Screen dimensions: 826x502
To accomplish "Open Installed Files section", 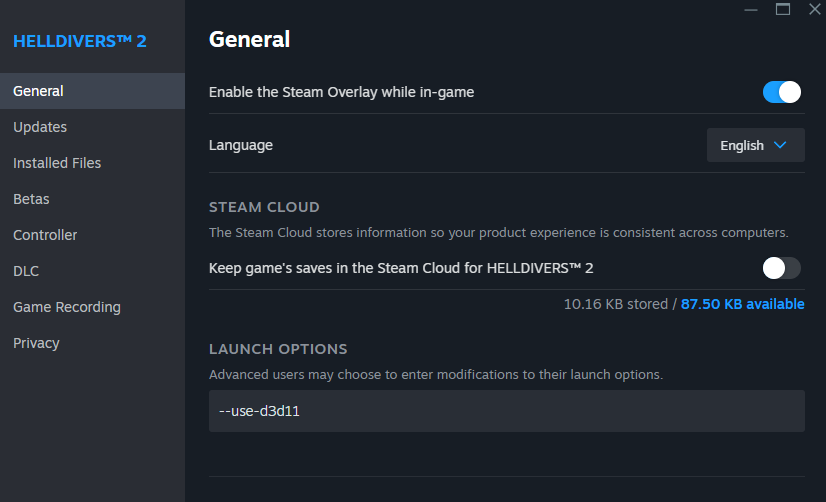I will coord(57,163).
